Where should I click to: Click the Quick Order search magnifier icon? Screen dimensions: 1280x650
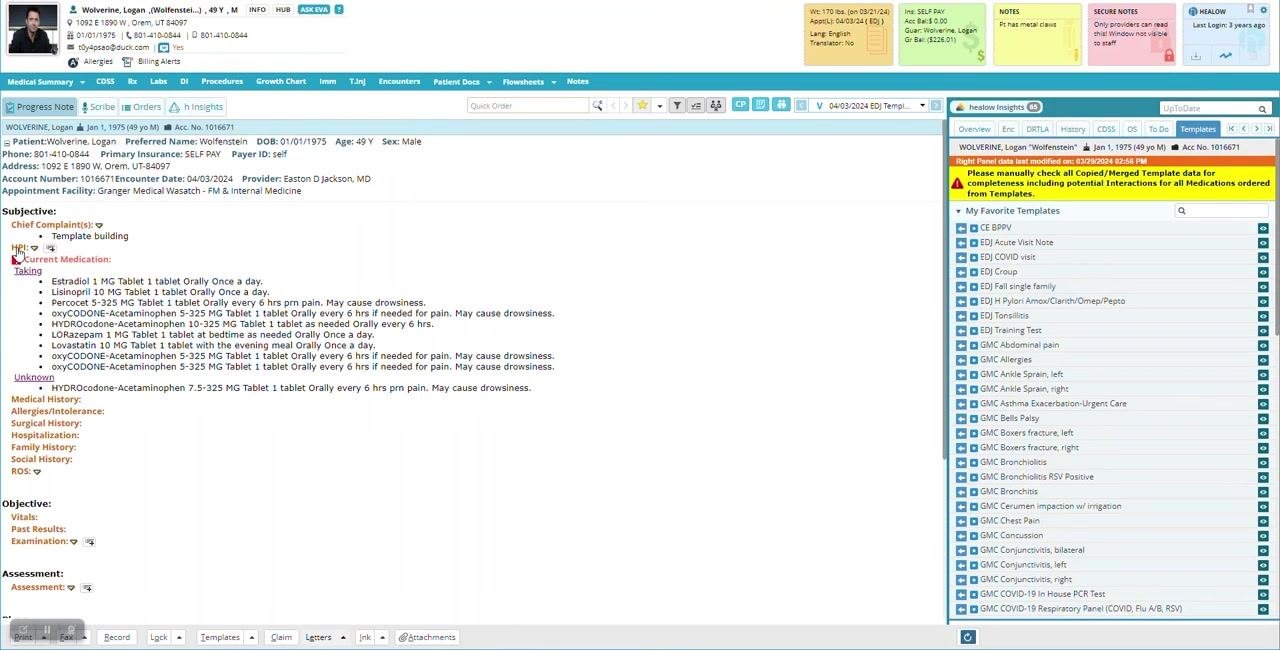(597, 106)
